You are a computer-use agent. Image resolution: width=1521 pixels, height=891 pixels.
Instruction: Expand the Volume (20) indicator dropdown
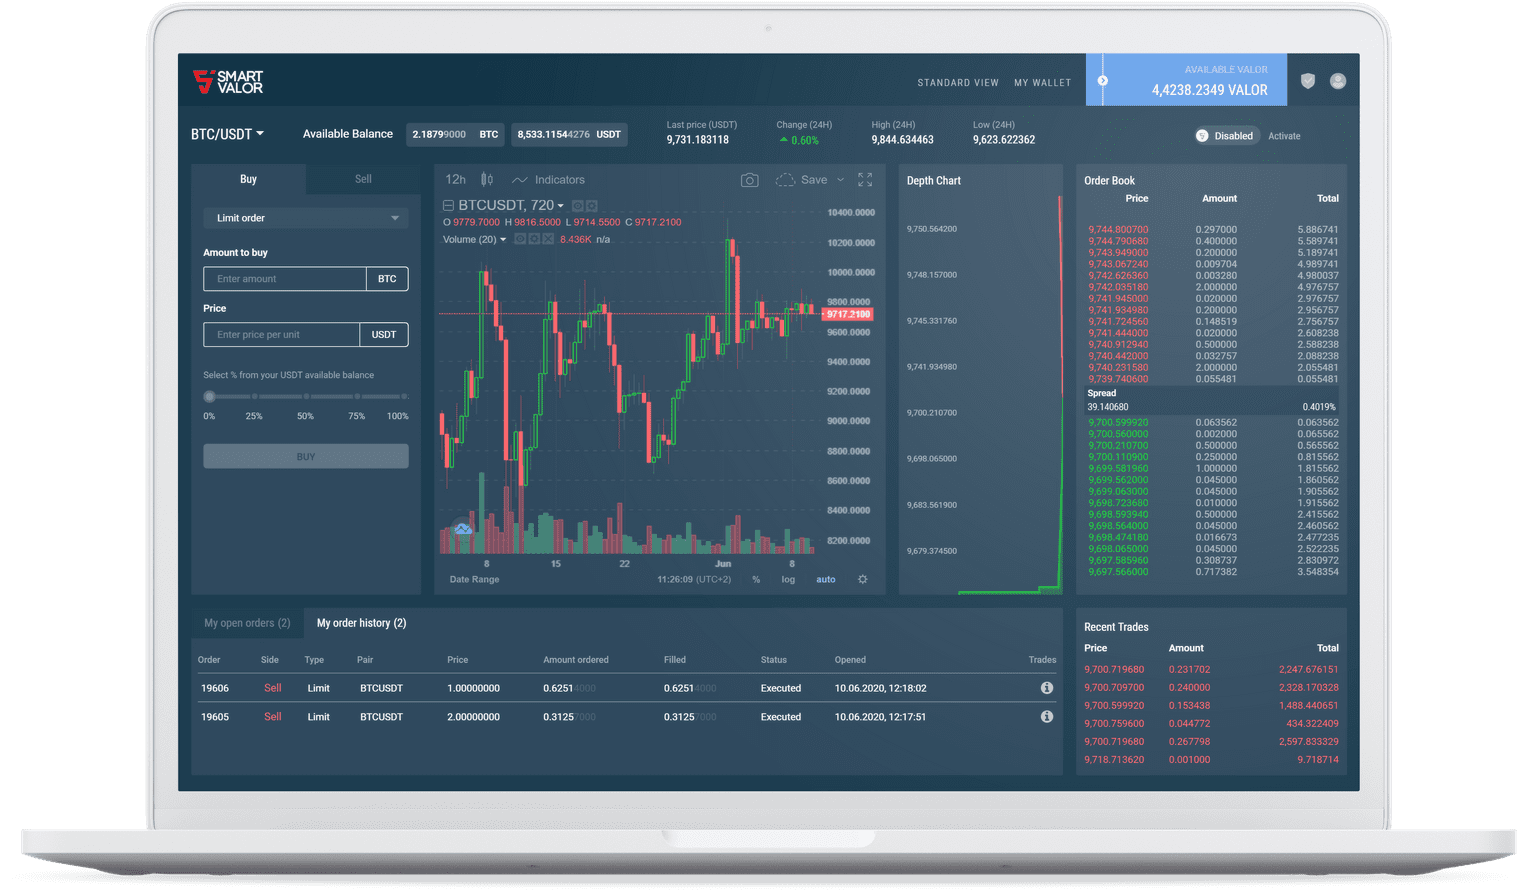coord(501,238)
